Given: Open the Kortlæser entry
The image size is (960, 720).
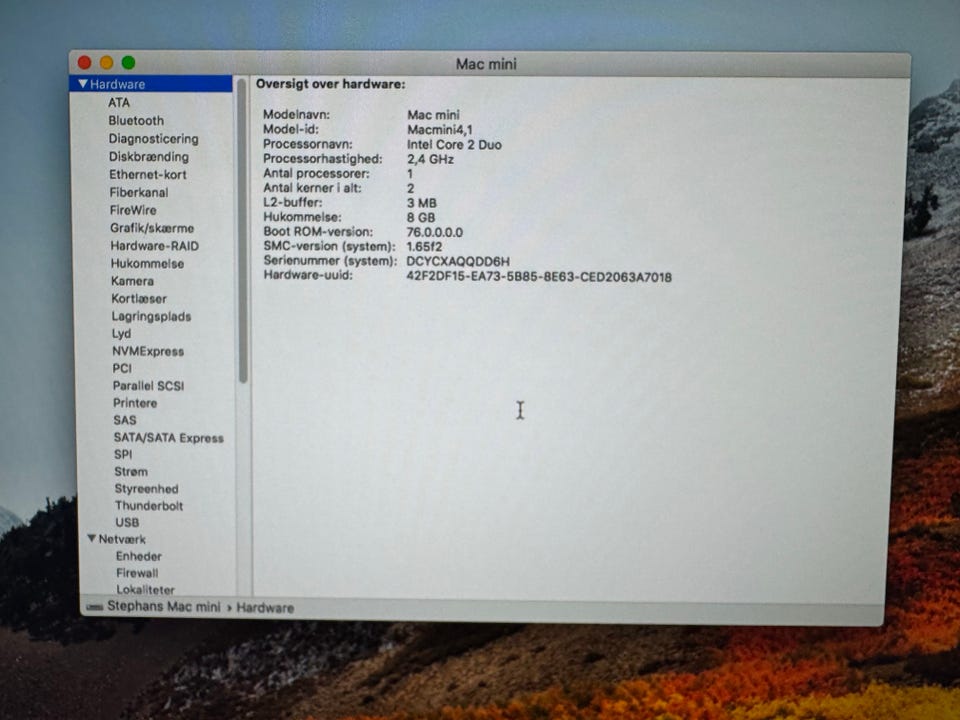Looking at the screenshot, I should point(139,299).
